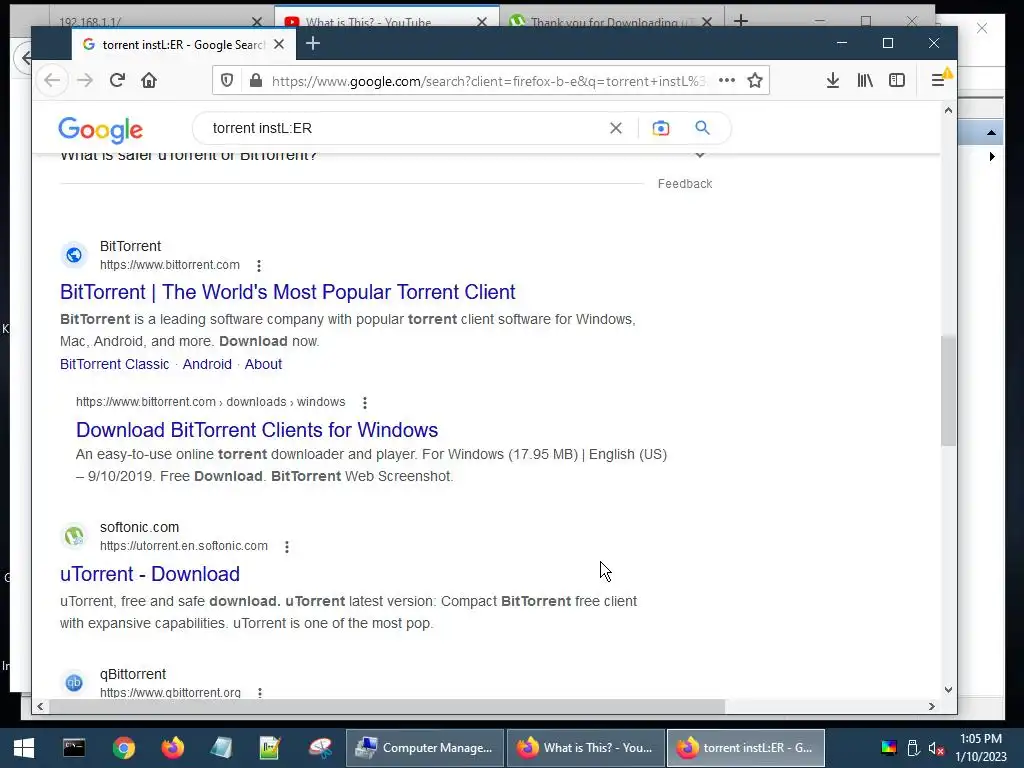
Task: Submit search with magnifier icon
Action: click(702, 128)
